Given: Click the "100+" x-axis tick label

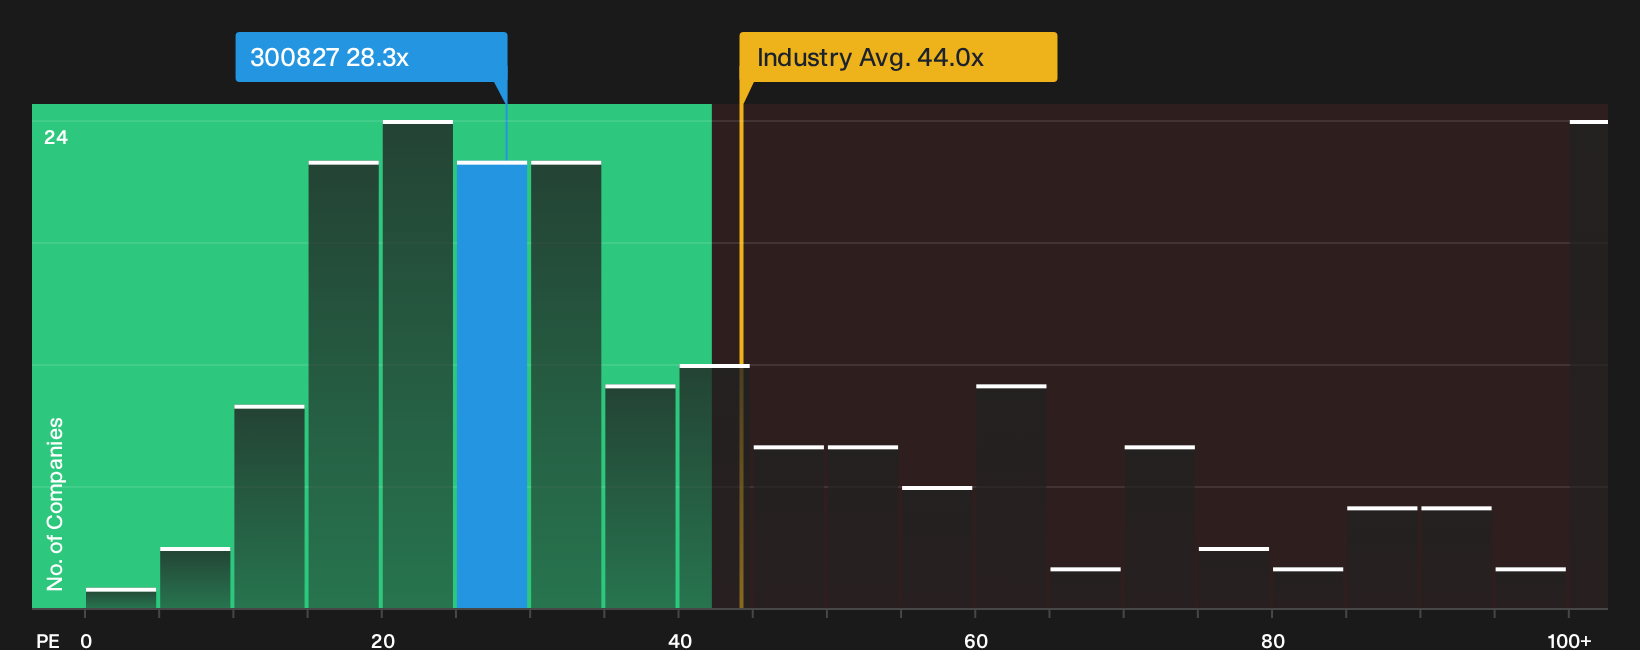Looking at the screenshot, I should point(1569,640).
